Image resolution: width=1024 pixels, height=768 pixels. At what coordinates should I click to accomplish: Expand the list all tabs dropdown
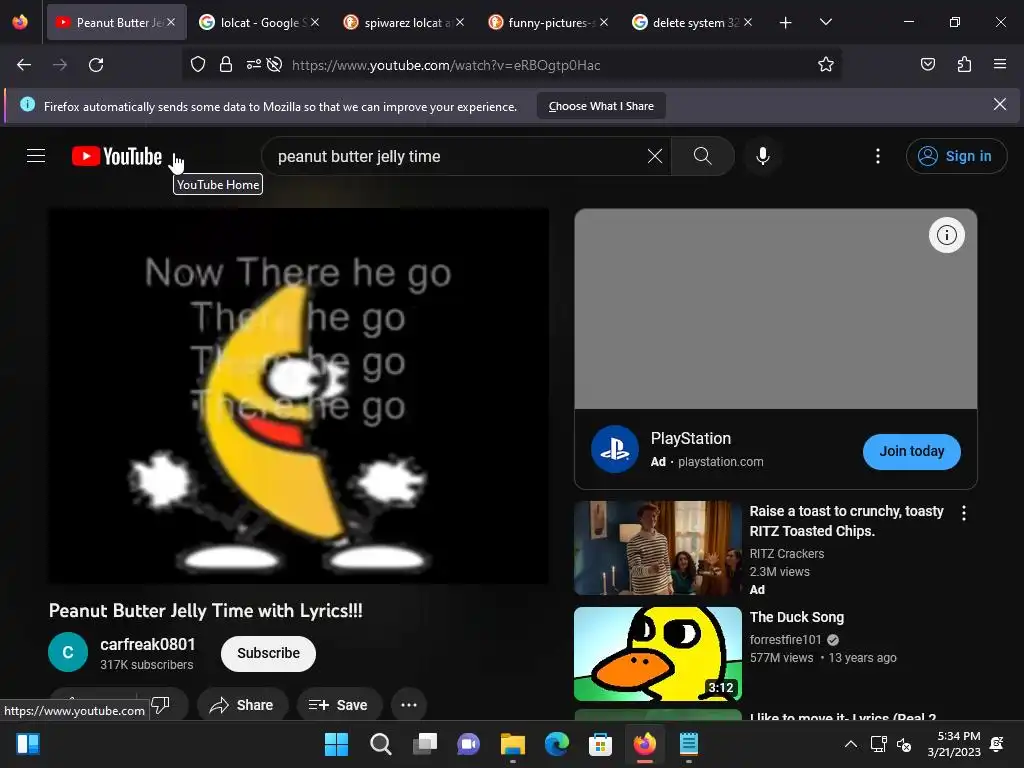pos(825,23)
